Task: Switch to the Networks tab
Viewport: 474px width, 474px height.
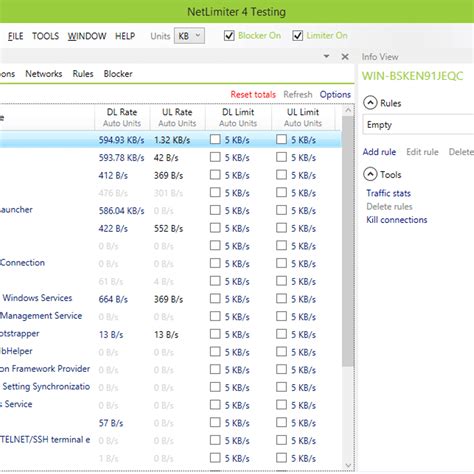Action: coord(44,74)
